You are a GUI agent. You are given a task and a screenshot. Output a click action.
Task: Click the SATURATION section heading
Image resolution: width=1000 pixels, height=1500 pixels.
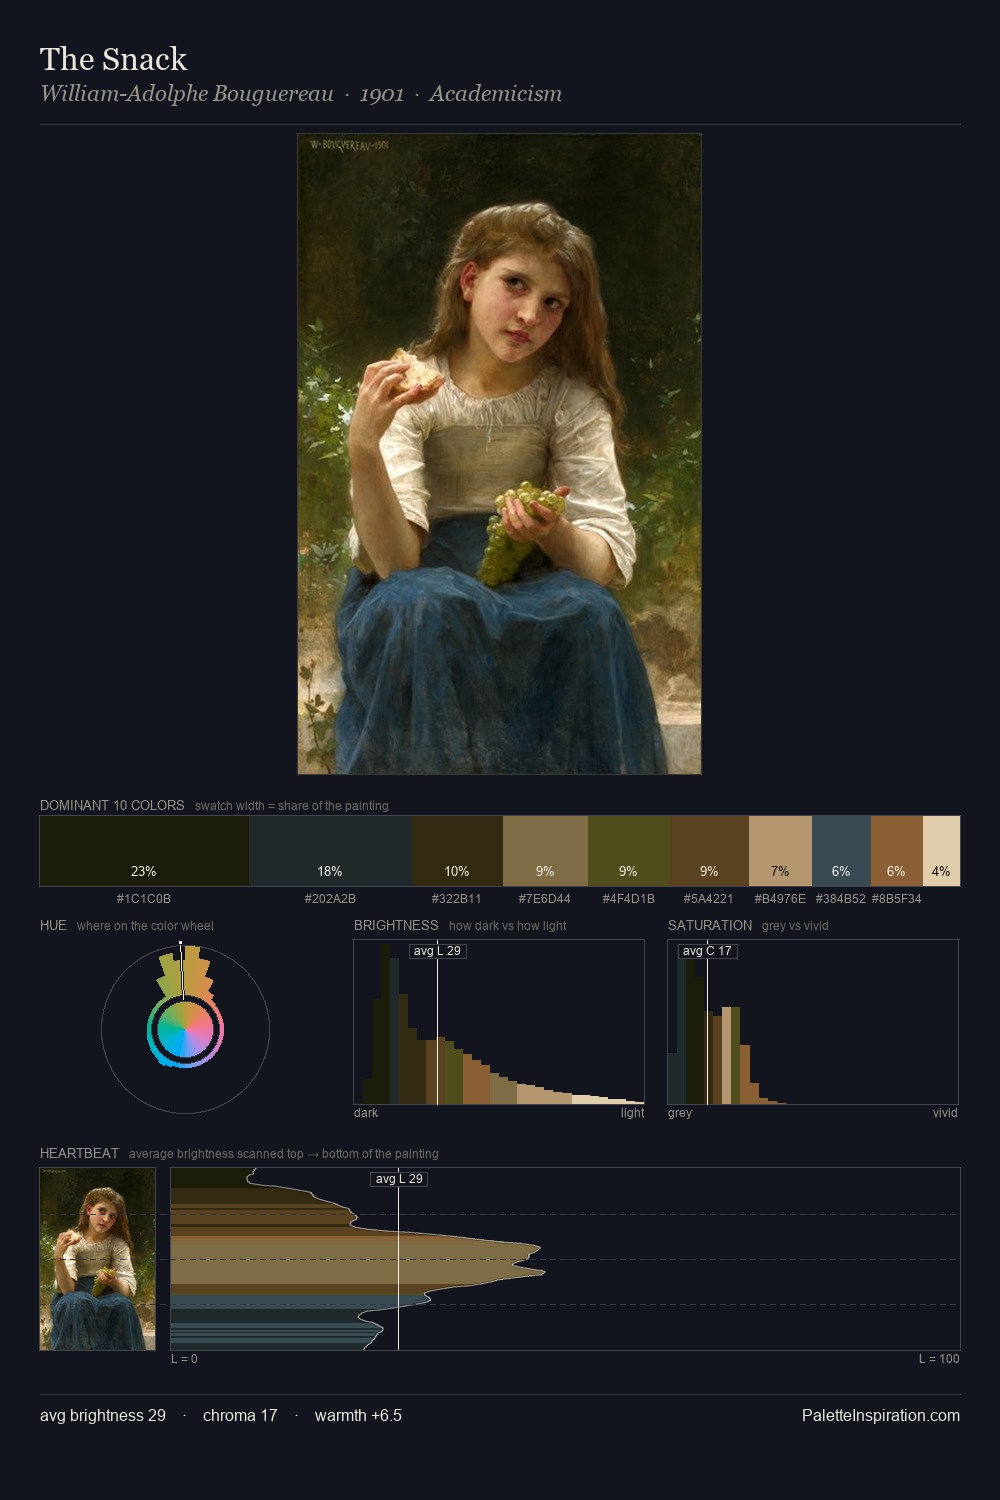pos(710,925)
